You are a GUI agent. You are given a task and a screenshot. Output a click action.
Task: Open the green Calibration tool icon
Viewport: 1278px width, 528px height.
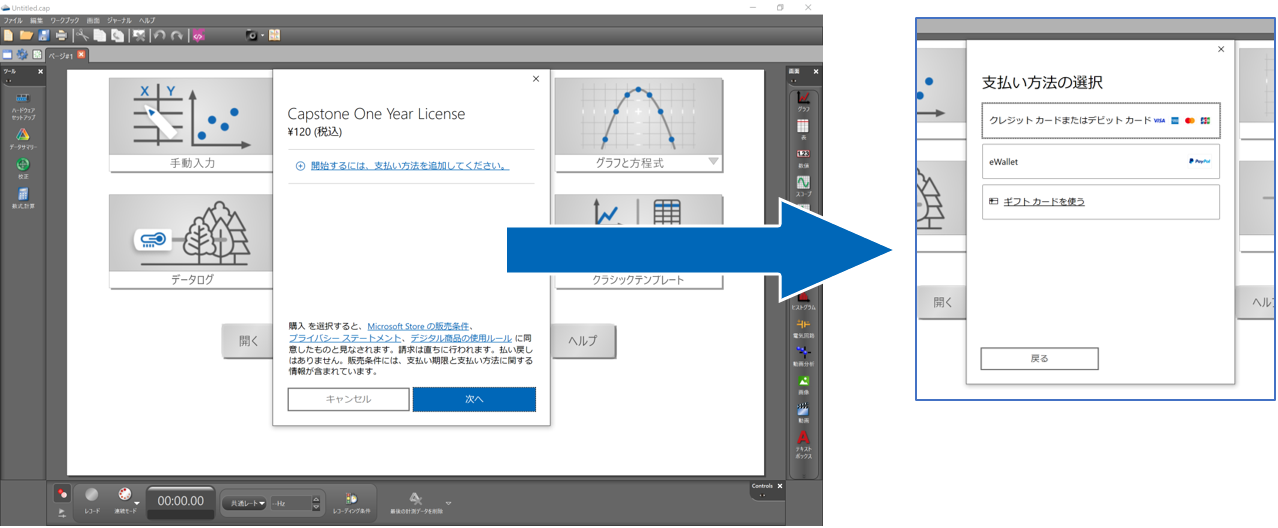coord(22,164)
